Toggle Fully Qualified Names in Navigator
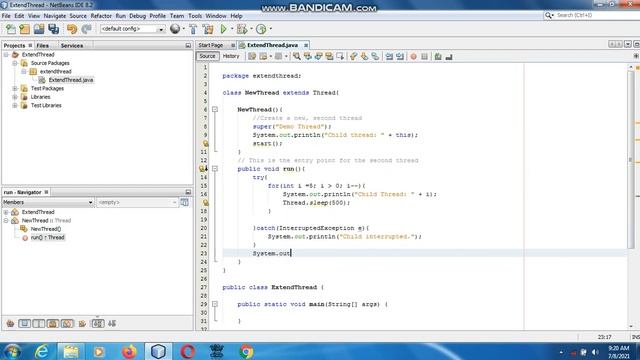The height and width of the screenshot is (360, 640). point(82,324)
